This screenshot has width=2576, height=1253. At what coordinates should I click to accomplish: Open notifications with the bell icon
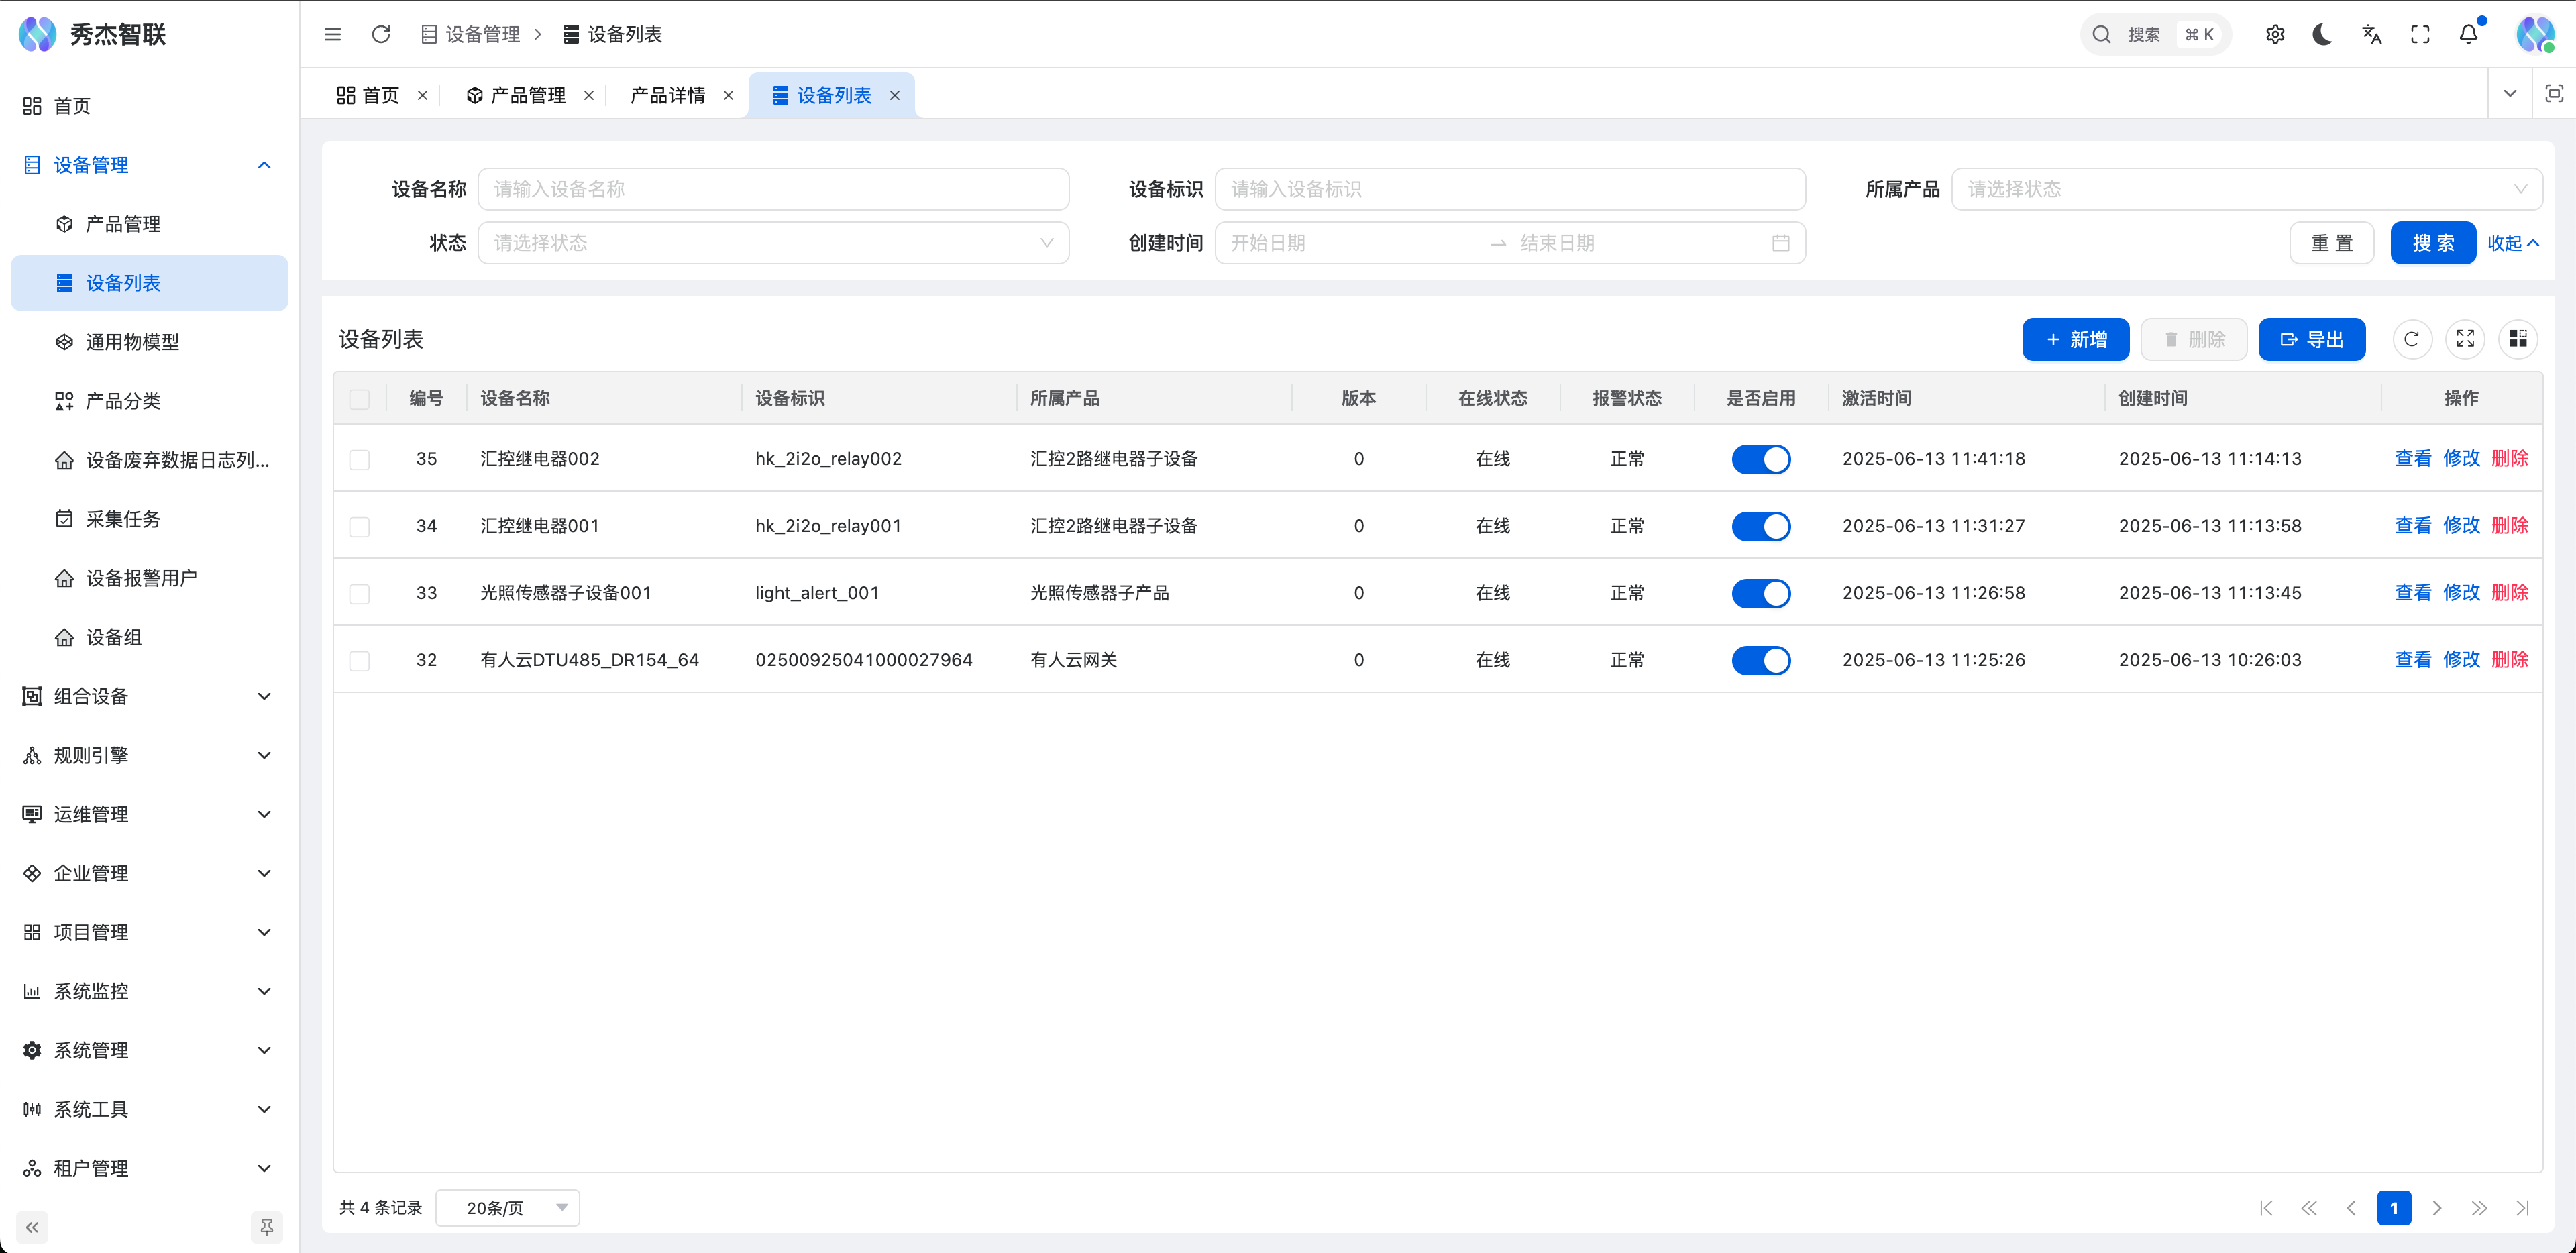click(2468, 33)
